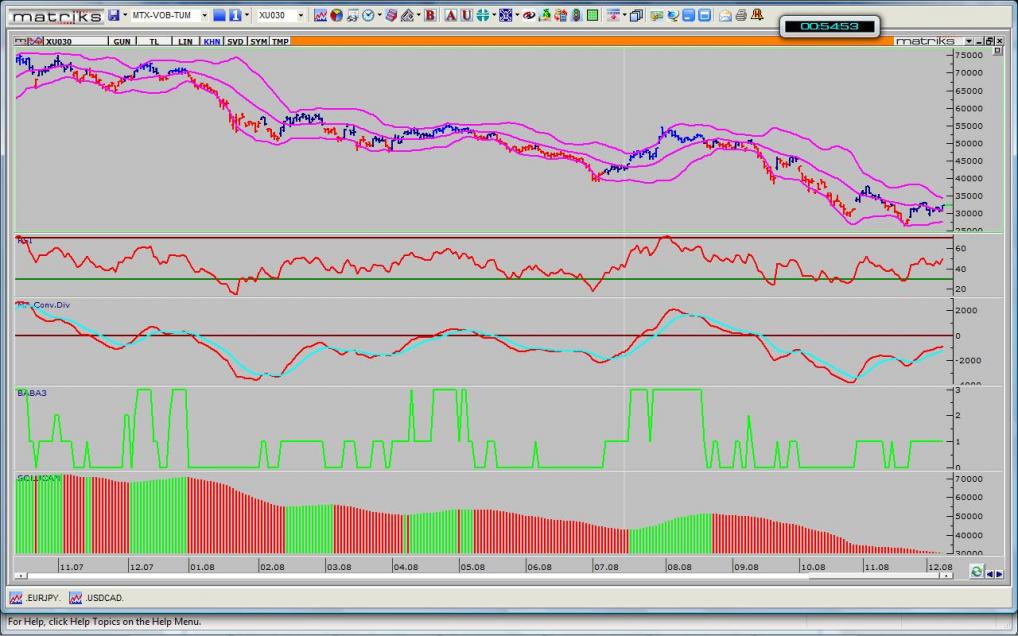Viewport: 1018px width, 636px height.
Task: Open the matriks dropdown at chart top-right
Action: tap(968, 41)
